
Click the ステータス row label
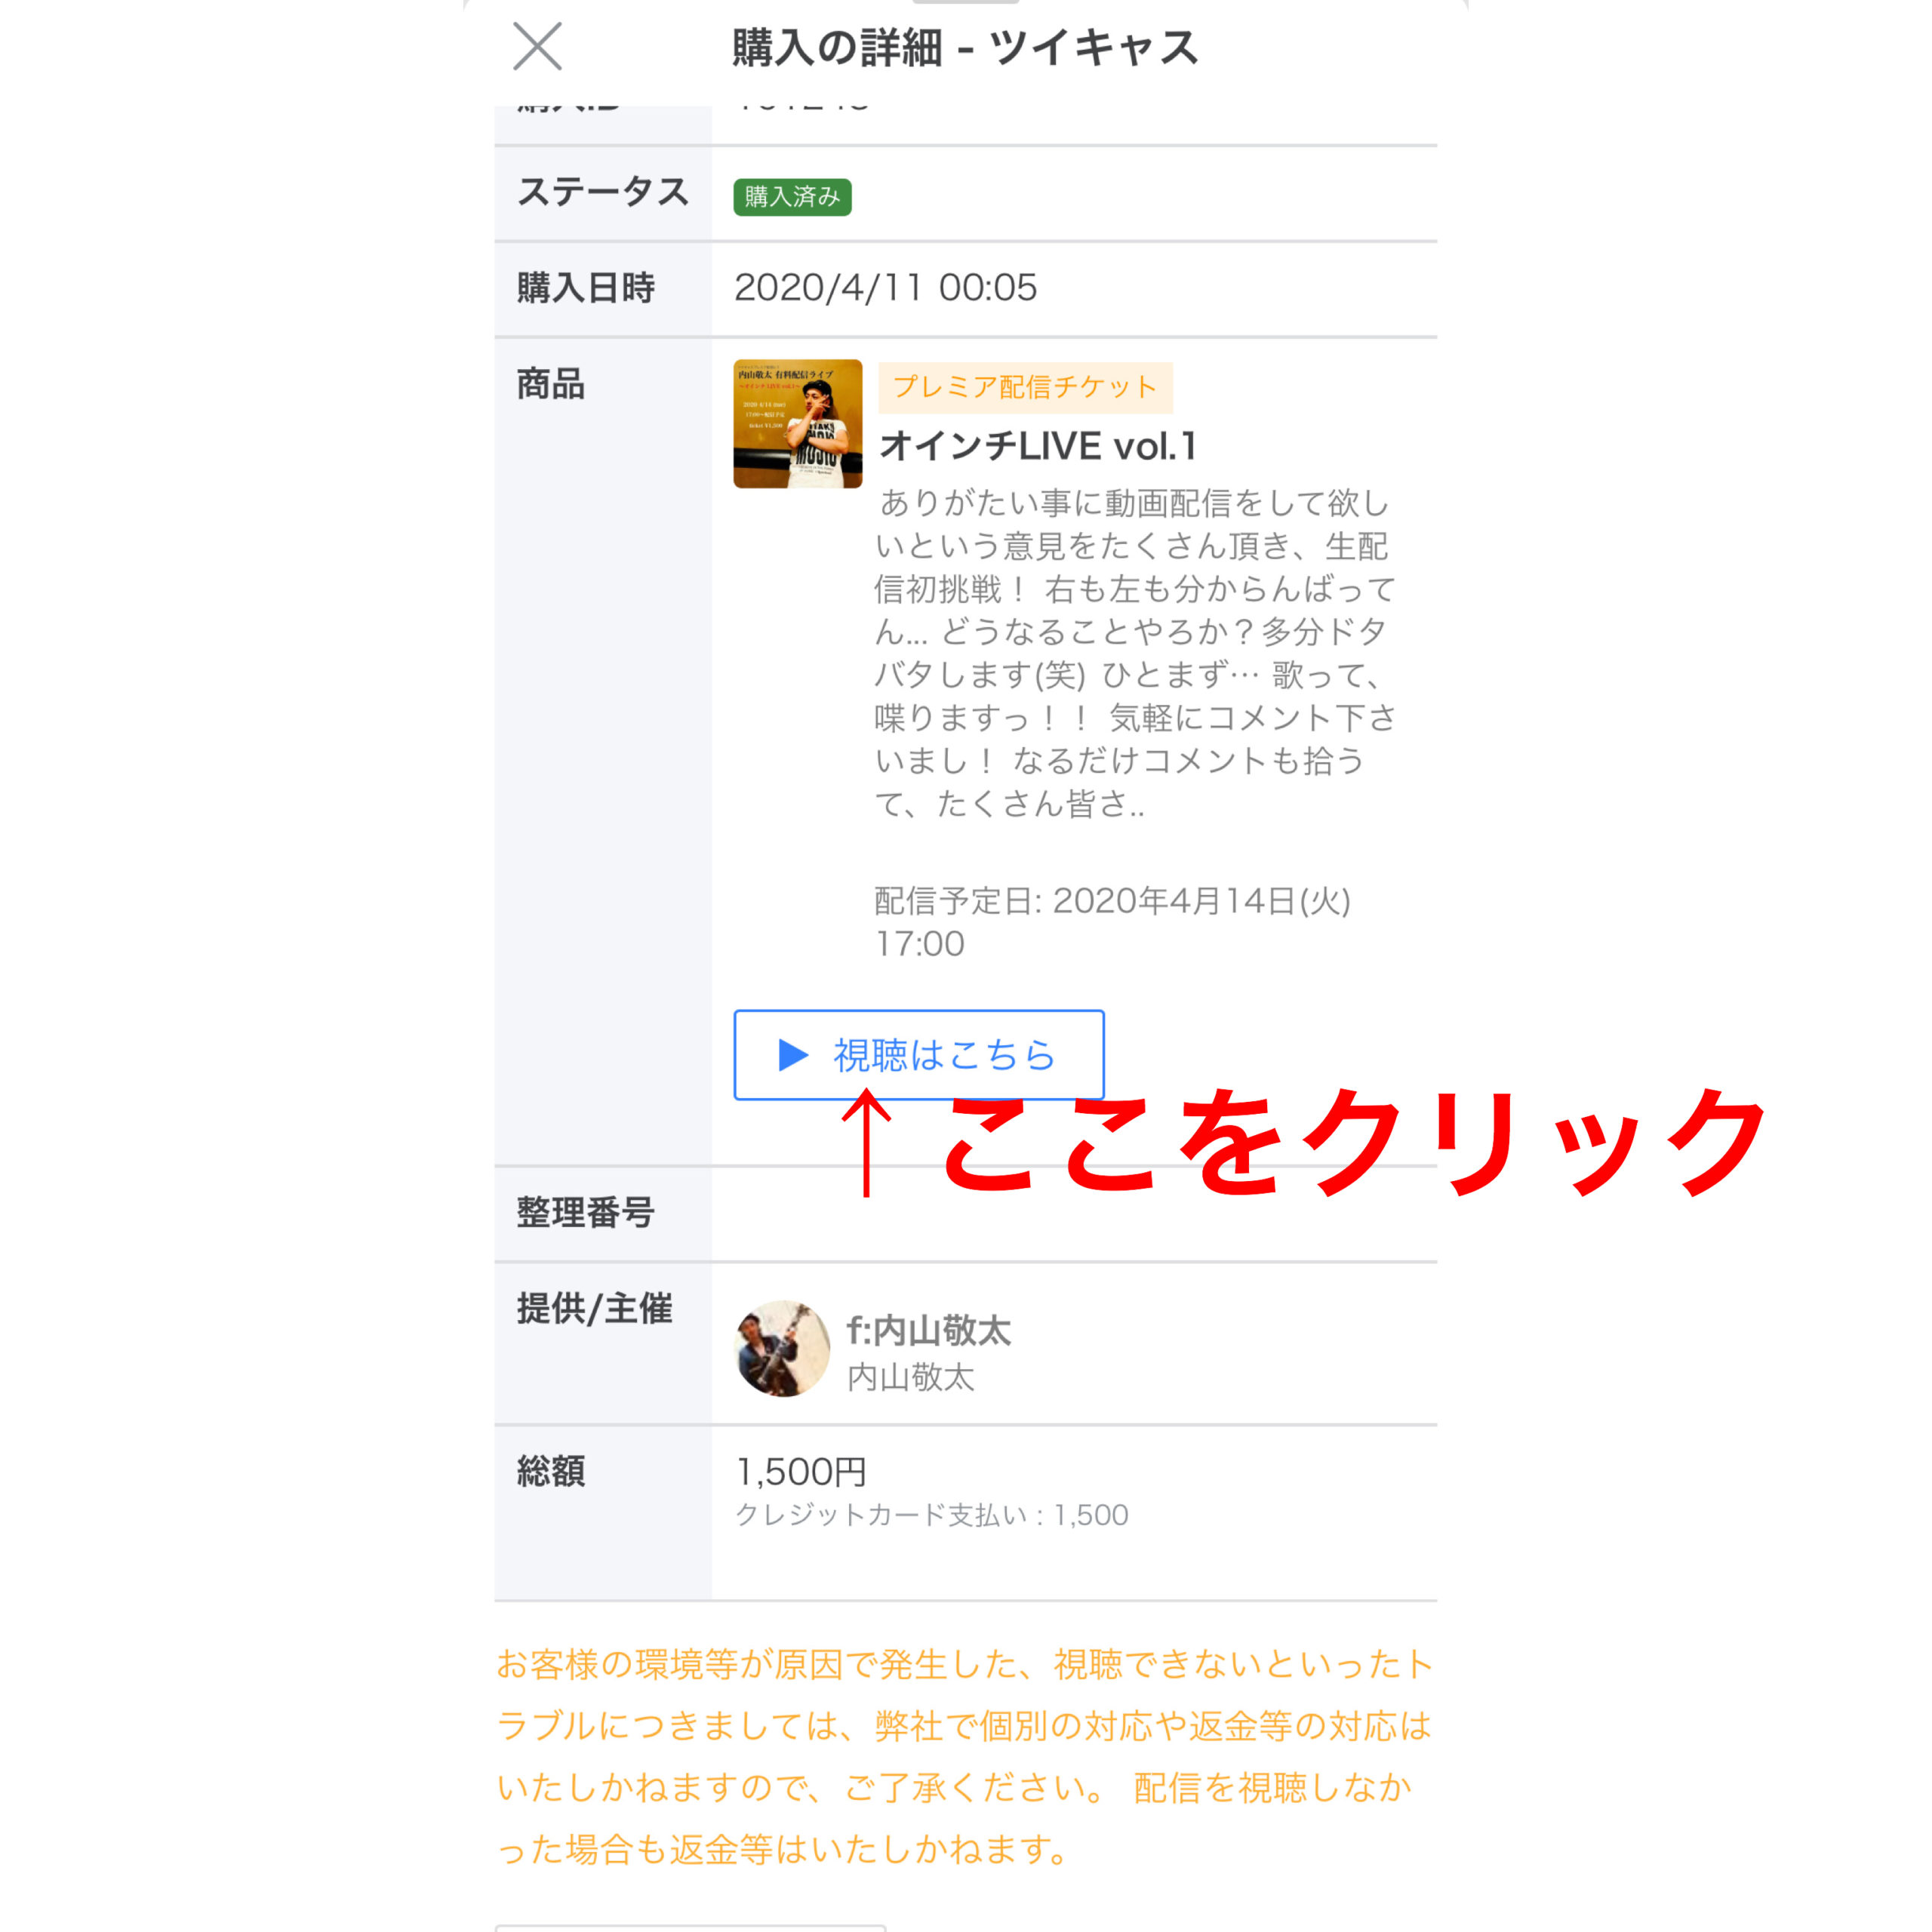[603, 191]
